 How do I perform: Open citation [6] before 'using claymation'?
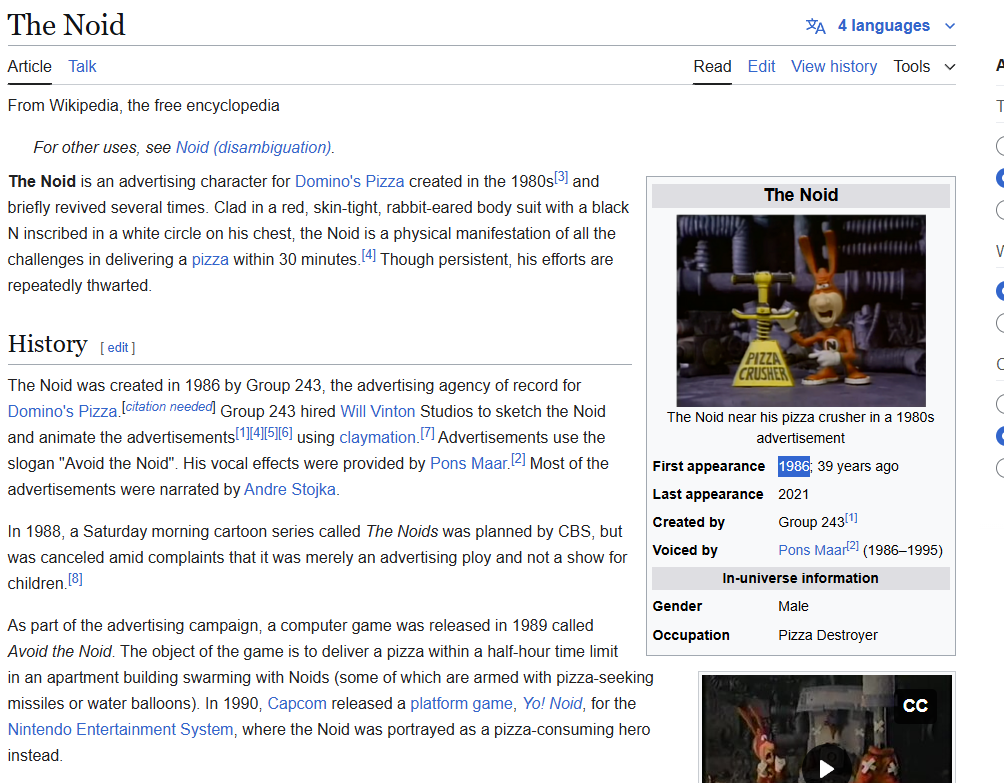click(x=285, y=433)
